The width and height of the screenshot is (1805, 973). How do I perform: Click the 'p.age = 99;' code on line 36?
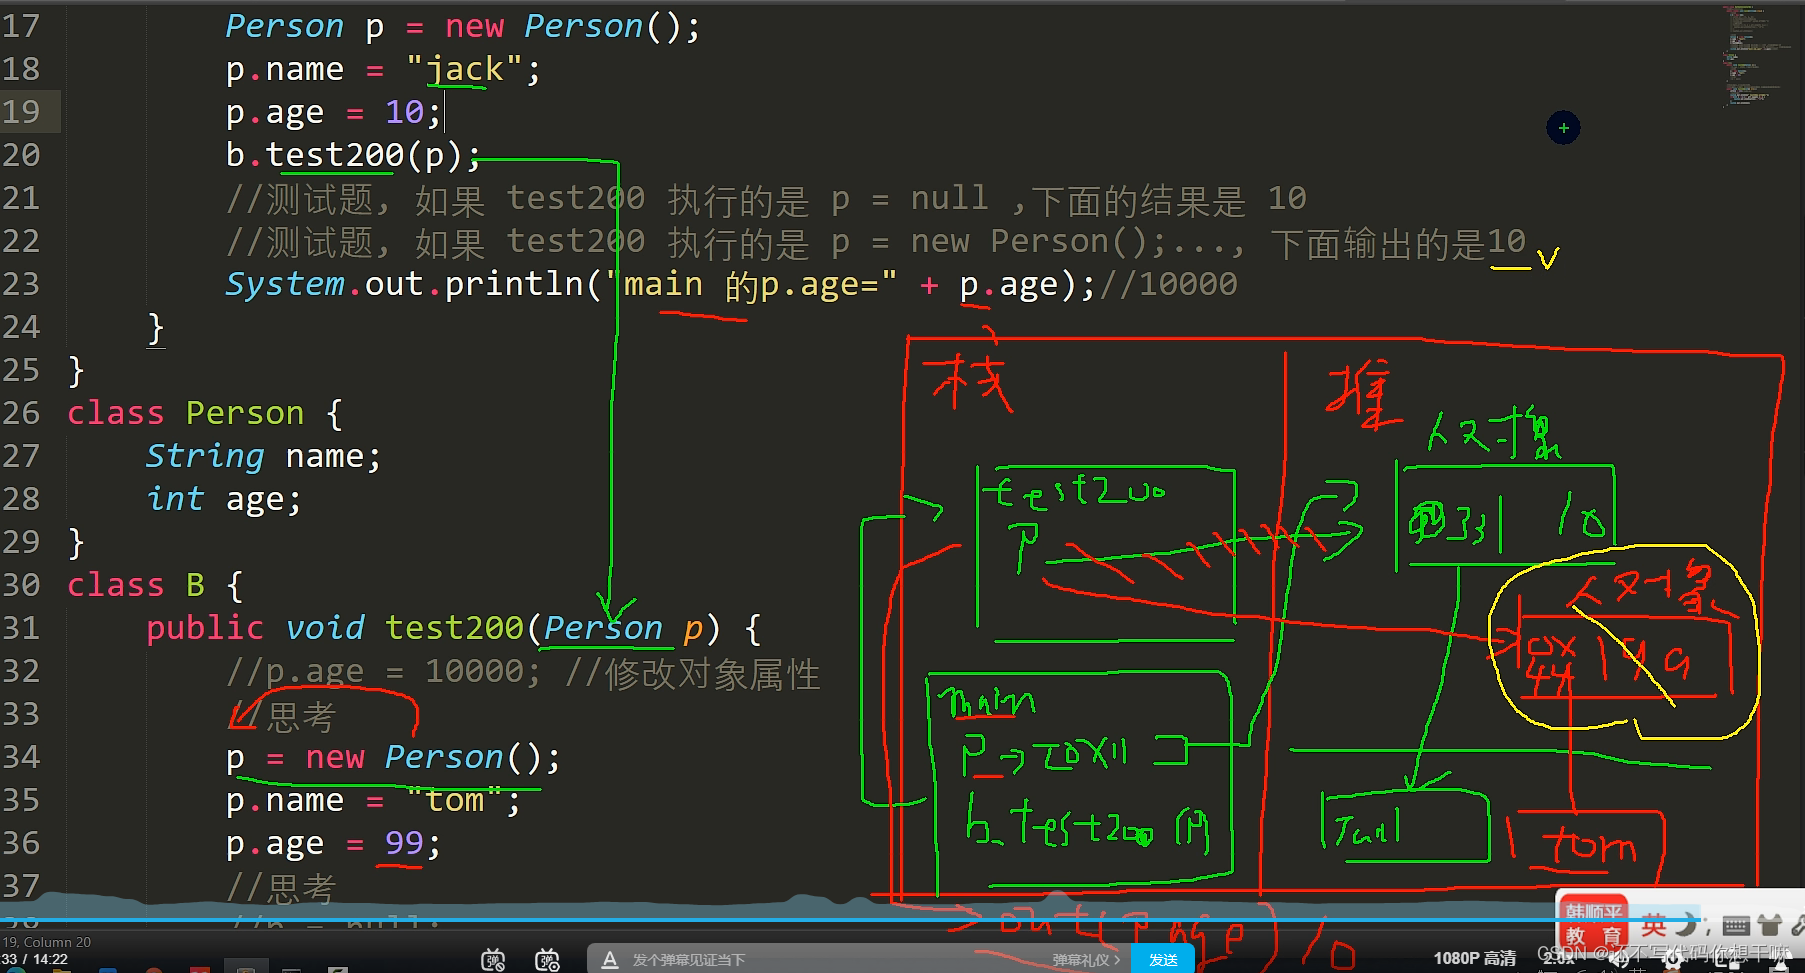(333, 843)
